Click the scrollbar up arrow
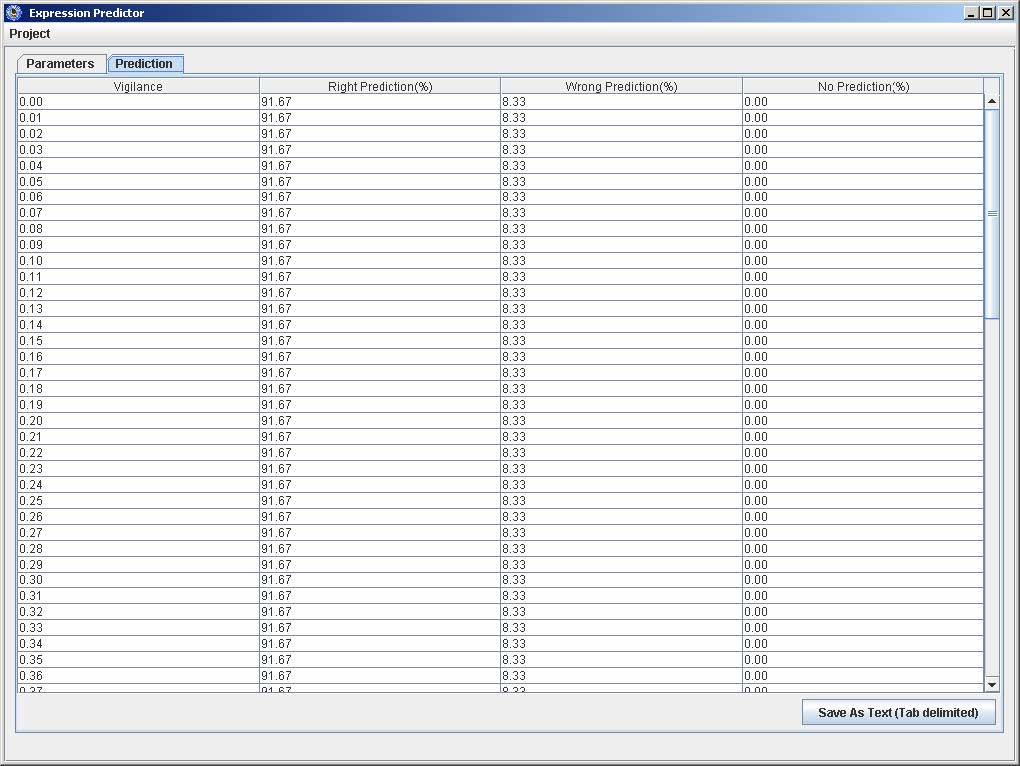The width and height of the screenshot is (1020, 766). 992,101
